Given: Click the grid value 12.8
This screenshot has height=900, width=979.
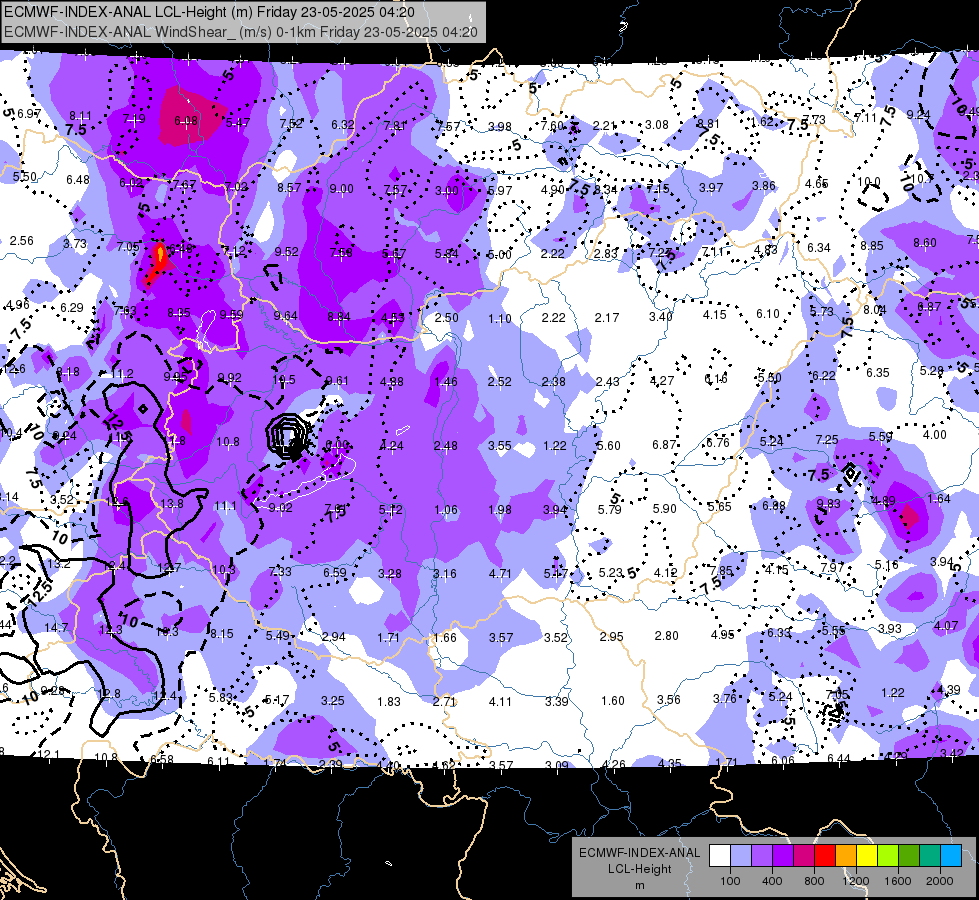Looking at the screenshot, I should point(109,693).
